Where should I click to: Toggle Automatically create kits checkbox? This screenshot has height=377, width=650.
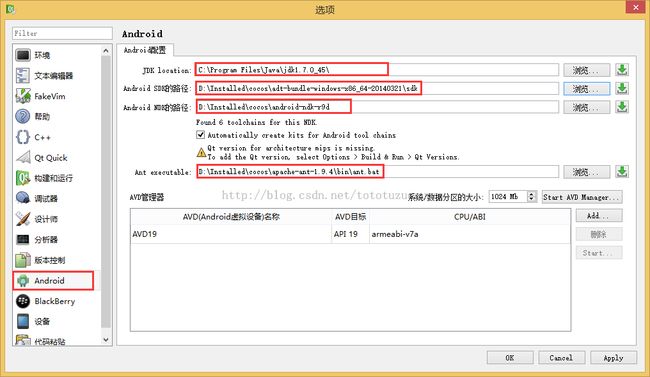[x=201, y=135]
